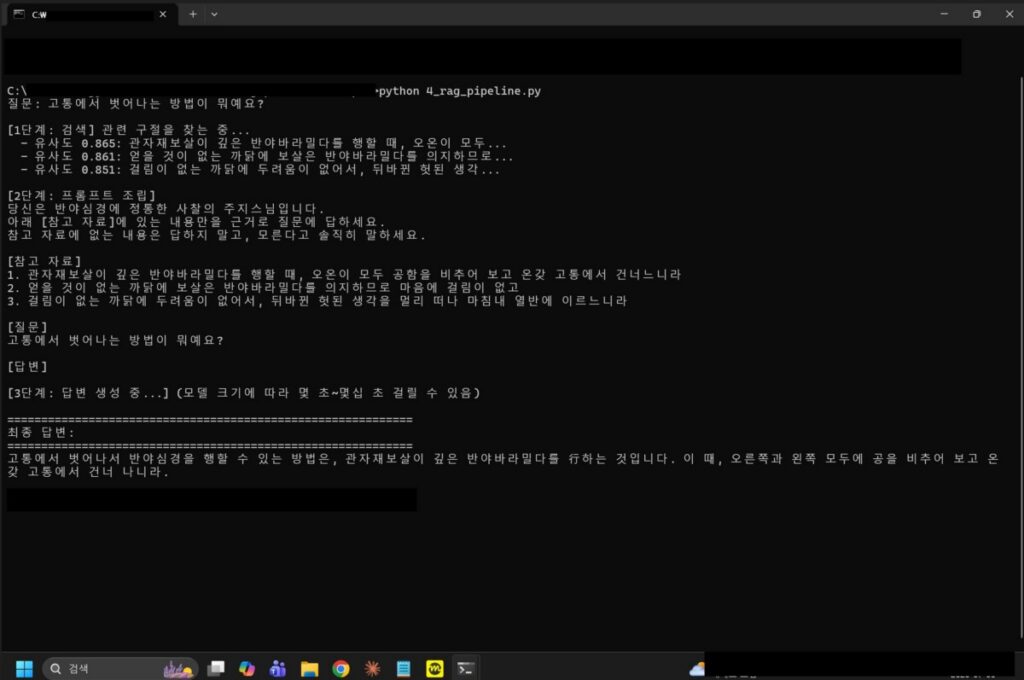Click the similarity line '유사도 0.861'
The width and height of the screenshot is (1024, 680).
[x=266, y=156]
